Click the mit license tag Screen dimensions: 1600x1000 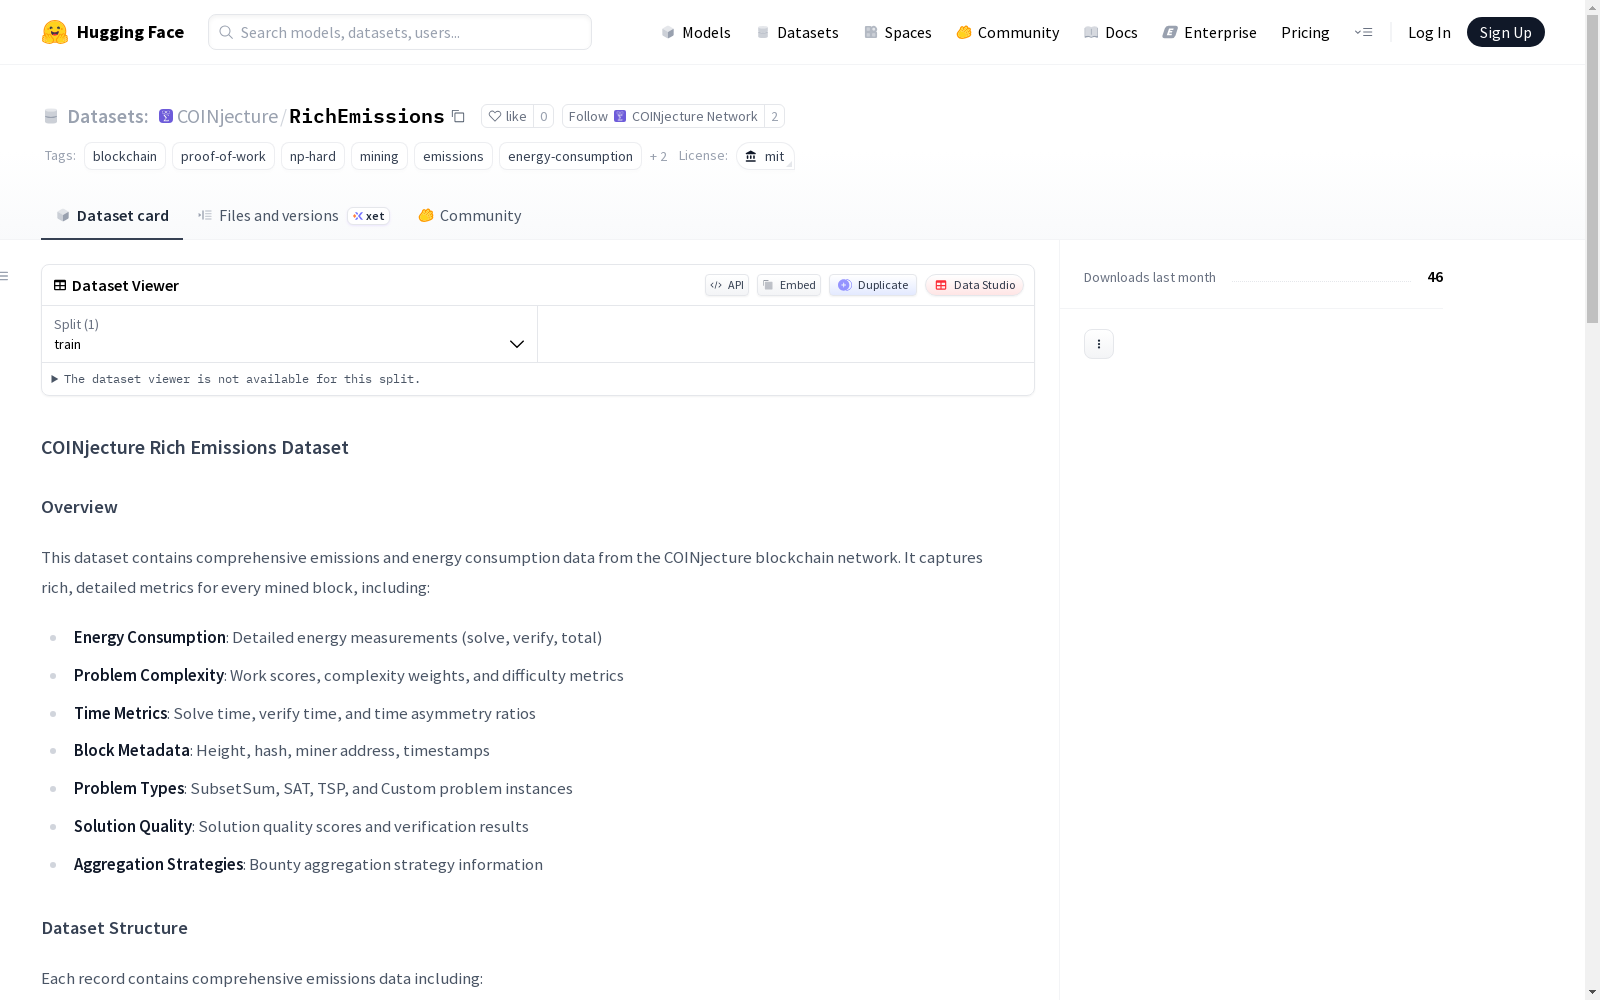click(765, 156)
